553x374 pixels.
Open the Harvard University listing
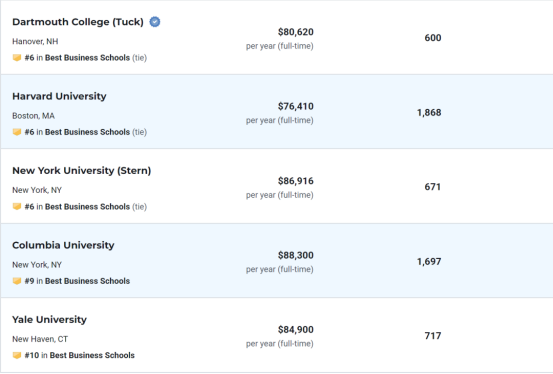[x=59, y=96]
